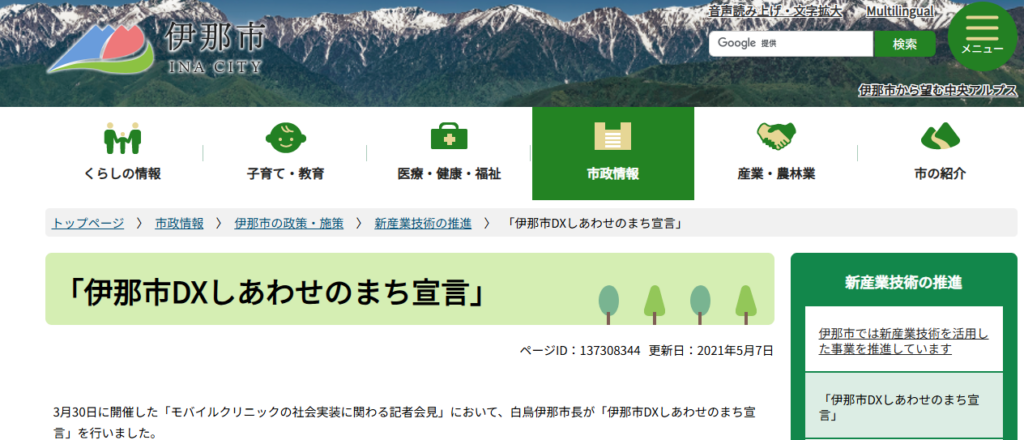Go to トップページ breadcrumb
Screen dimensions: 1024x440
(88, 223)
